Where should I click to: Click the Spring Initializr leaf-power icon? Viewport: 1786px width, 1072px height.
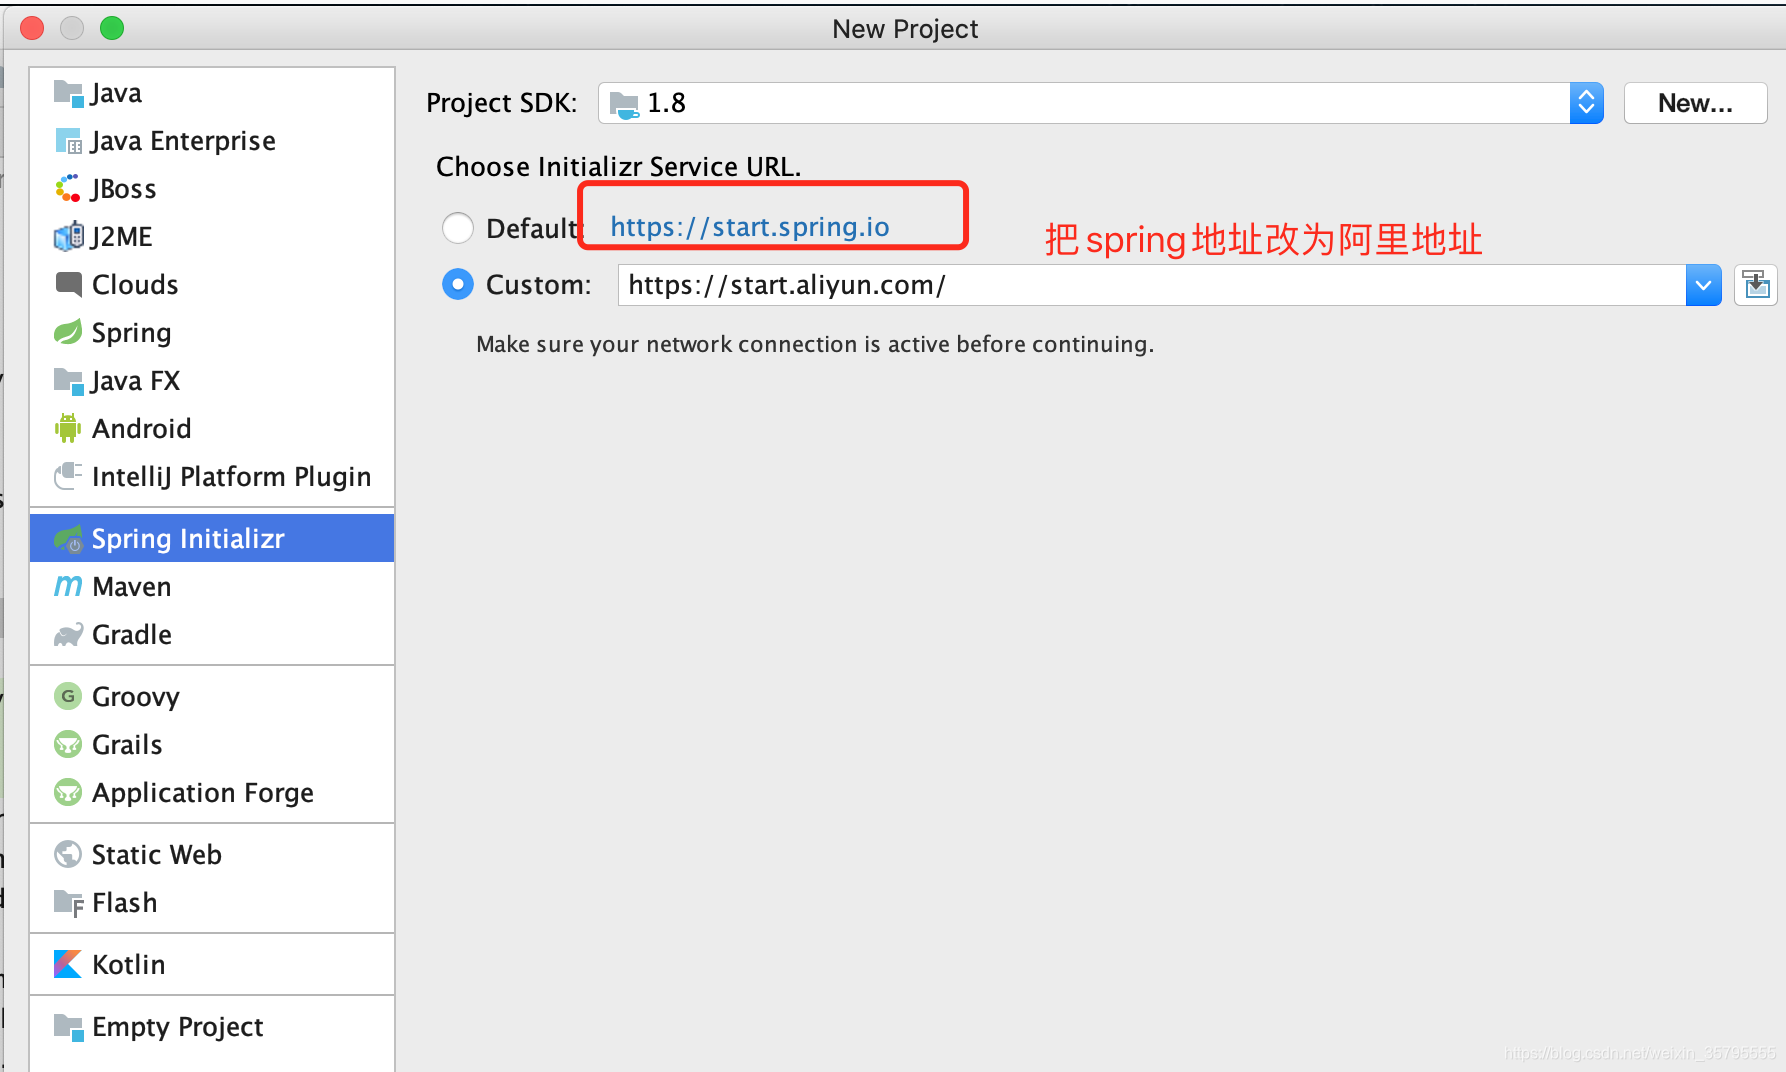point(68,539)
